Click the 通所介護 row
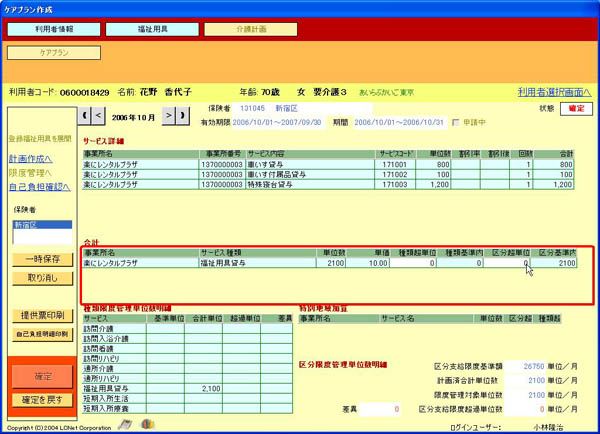This screenshot has width=600, height=434. 188,369
